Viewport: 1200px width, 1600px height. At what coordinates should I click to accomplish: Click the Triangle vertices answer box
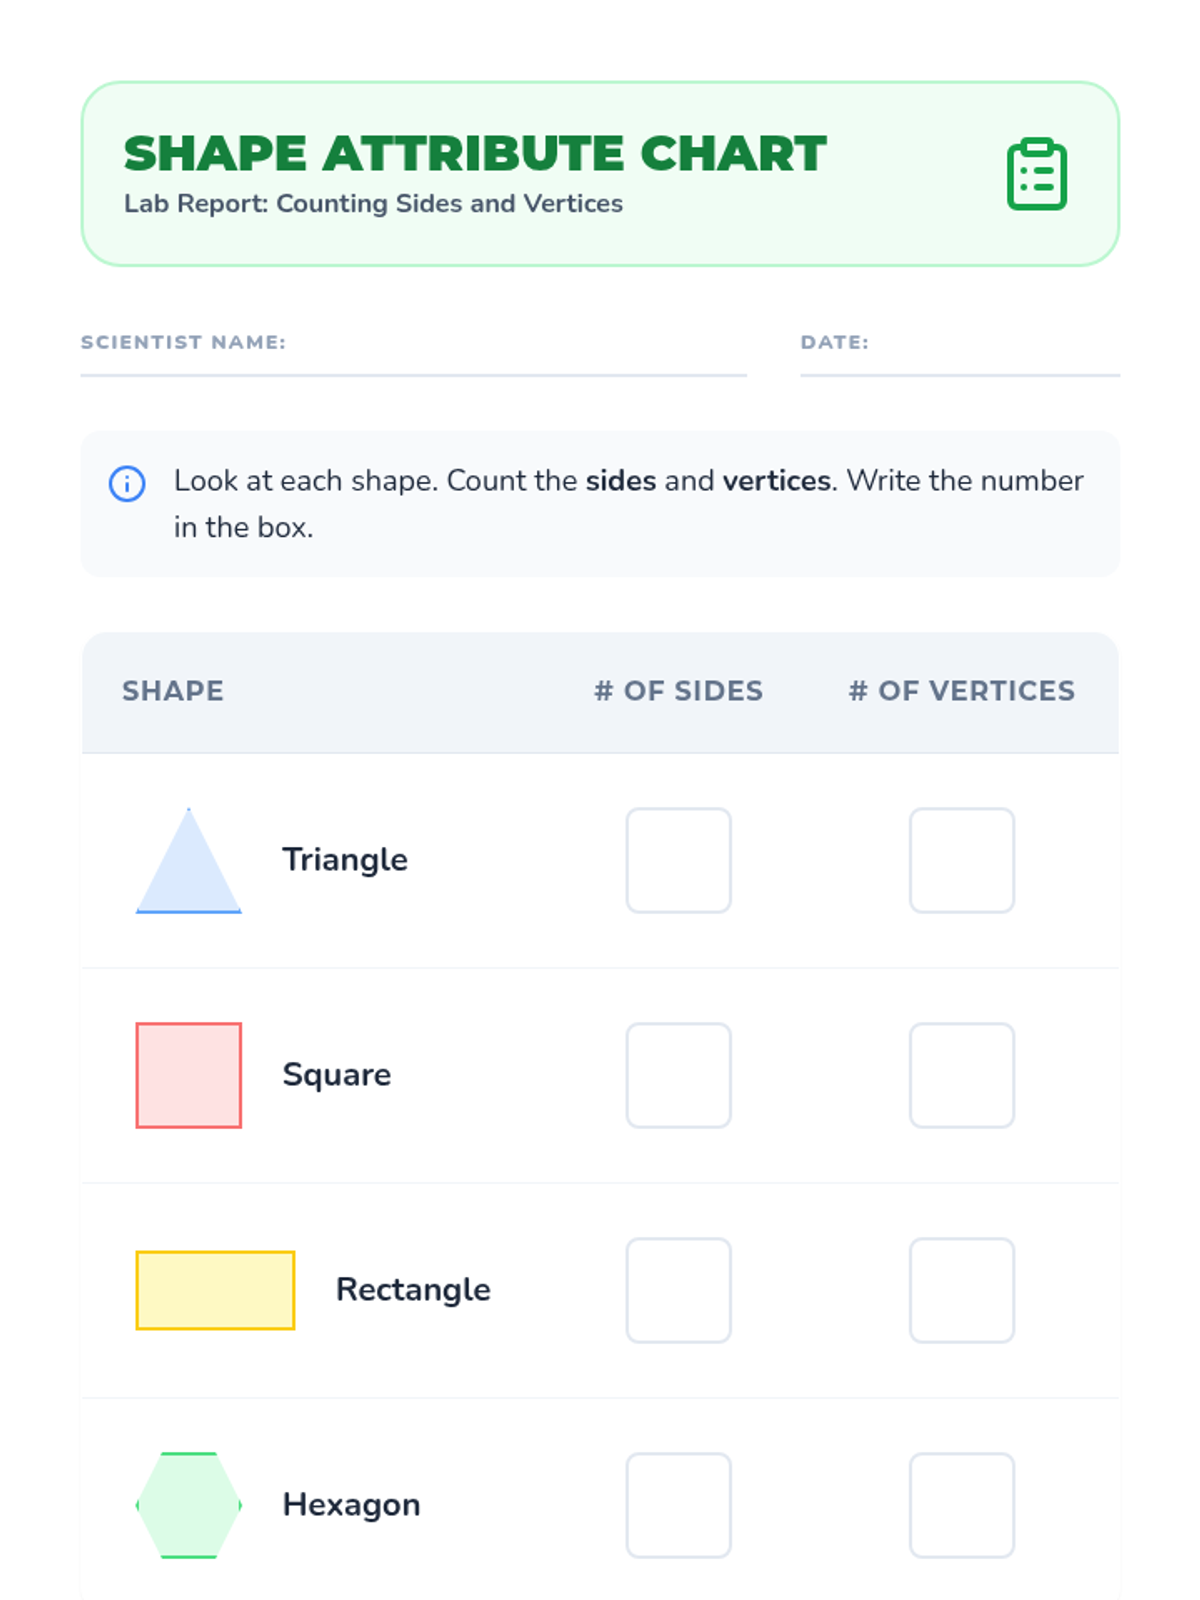point(962,860)
